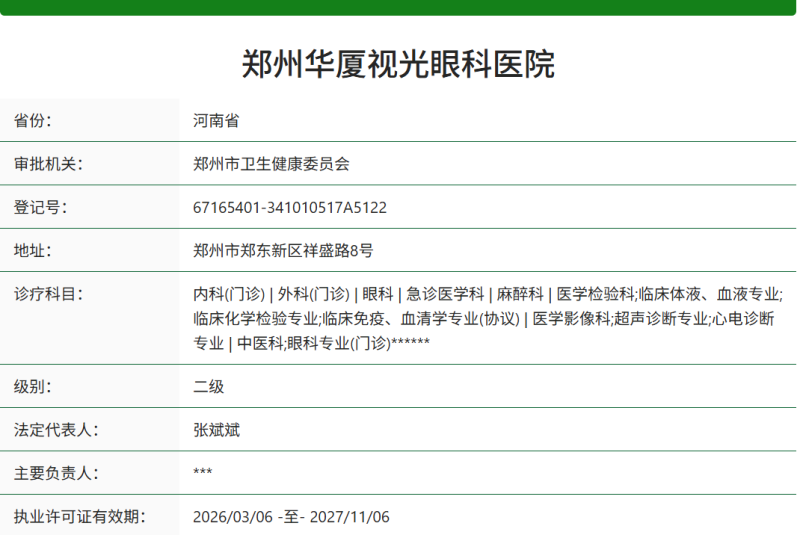The image size is (800, 535).
Task: Select registration number 67165401-341010517A5122
Action: [x=290, y=208]
